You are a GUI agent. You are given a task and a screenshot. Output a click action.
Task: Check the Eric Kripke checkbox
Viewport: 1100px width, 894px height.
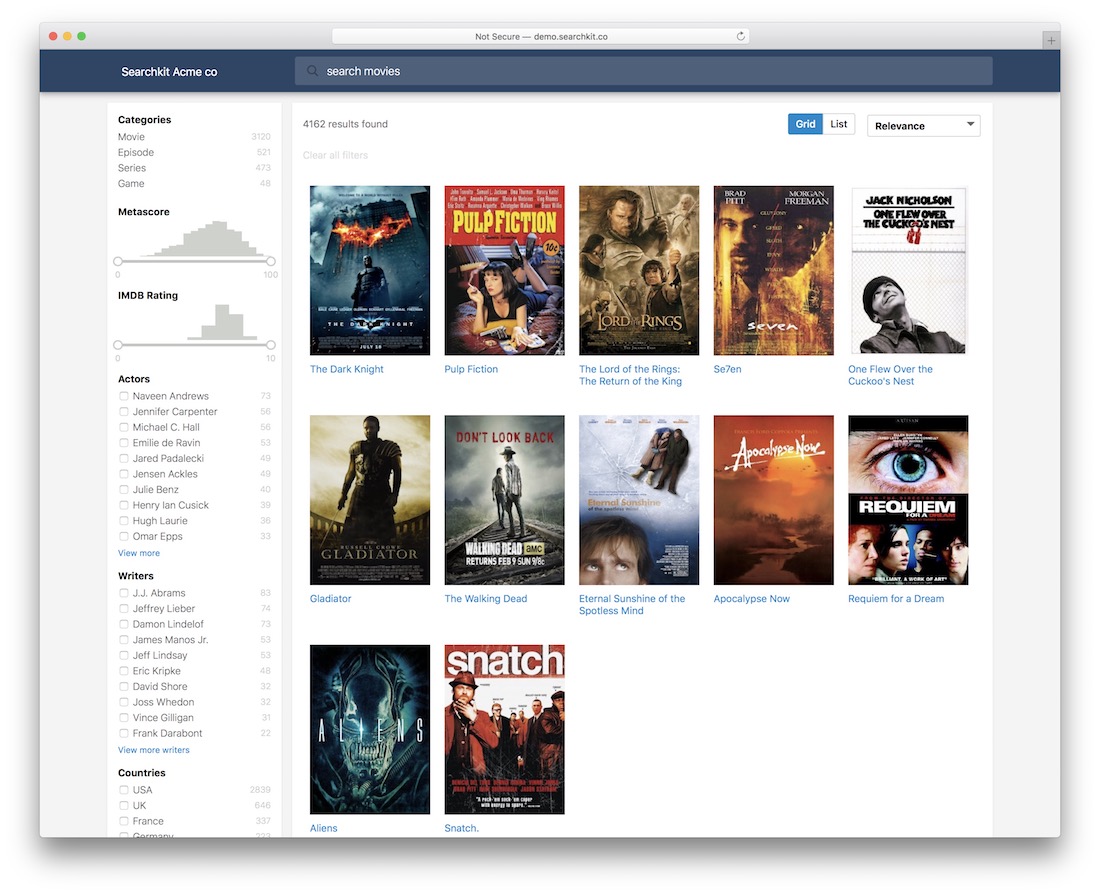(123, 671)
